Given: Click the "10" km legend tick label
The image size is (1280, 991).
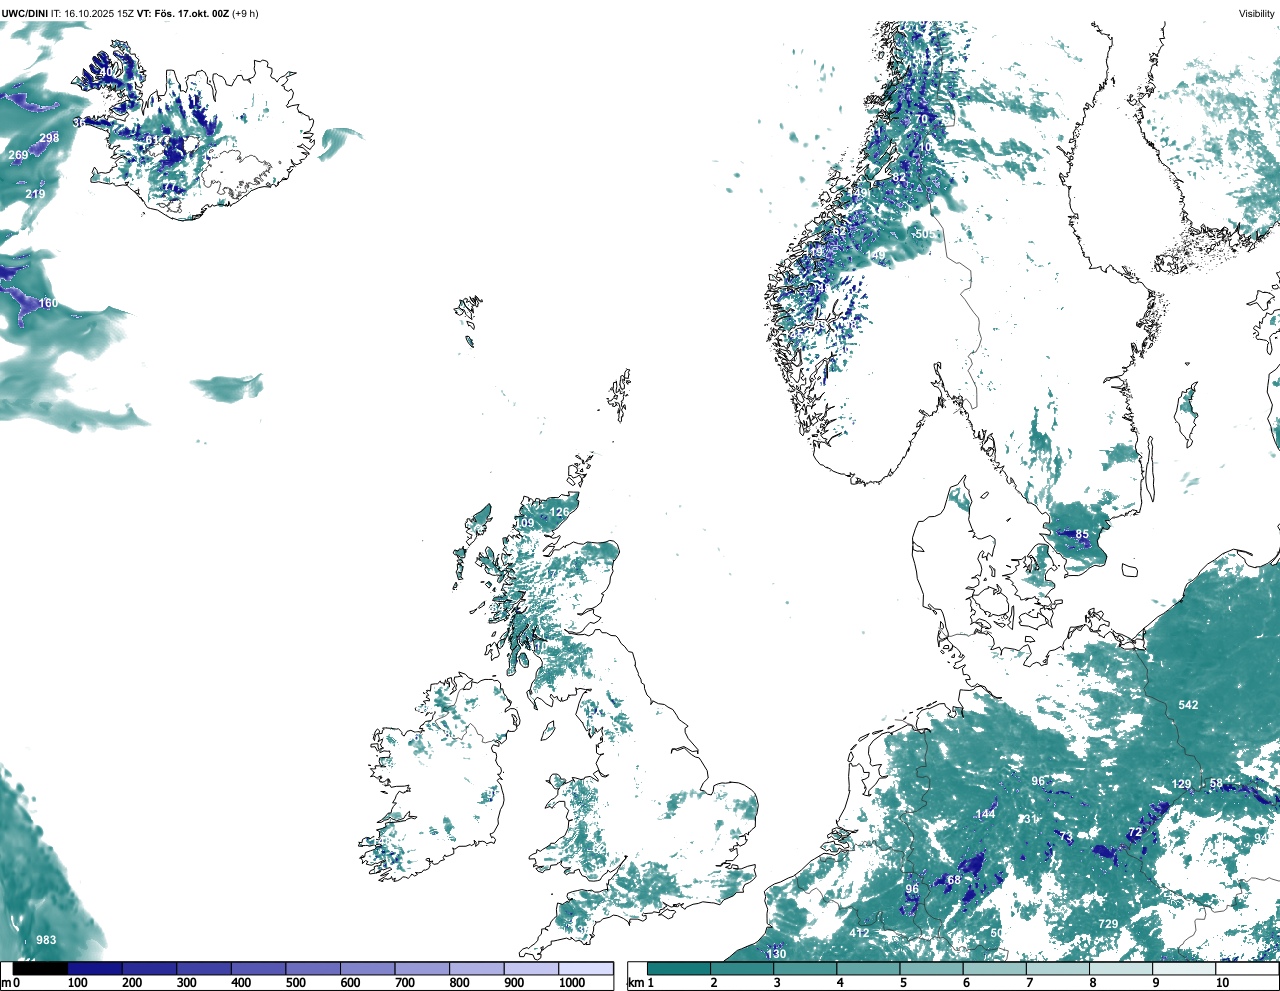Looking at the screenshot, I should (x=1222, y=983).
